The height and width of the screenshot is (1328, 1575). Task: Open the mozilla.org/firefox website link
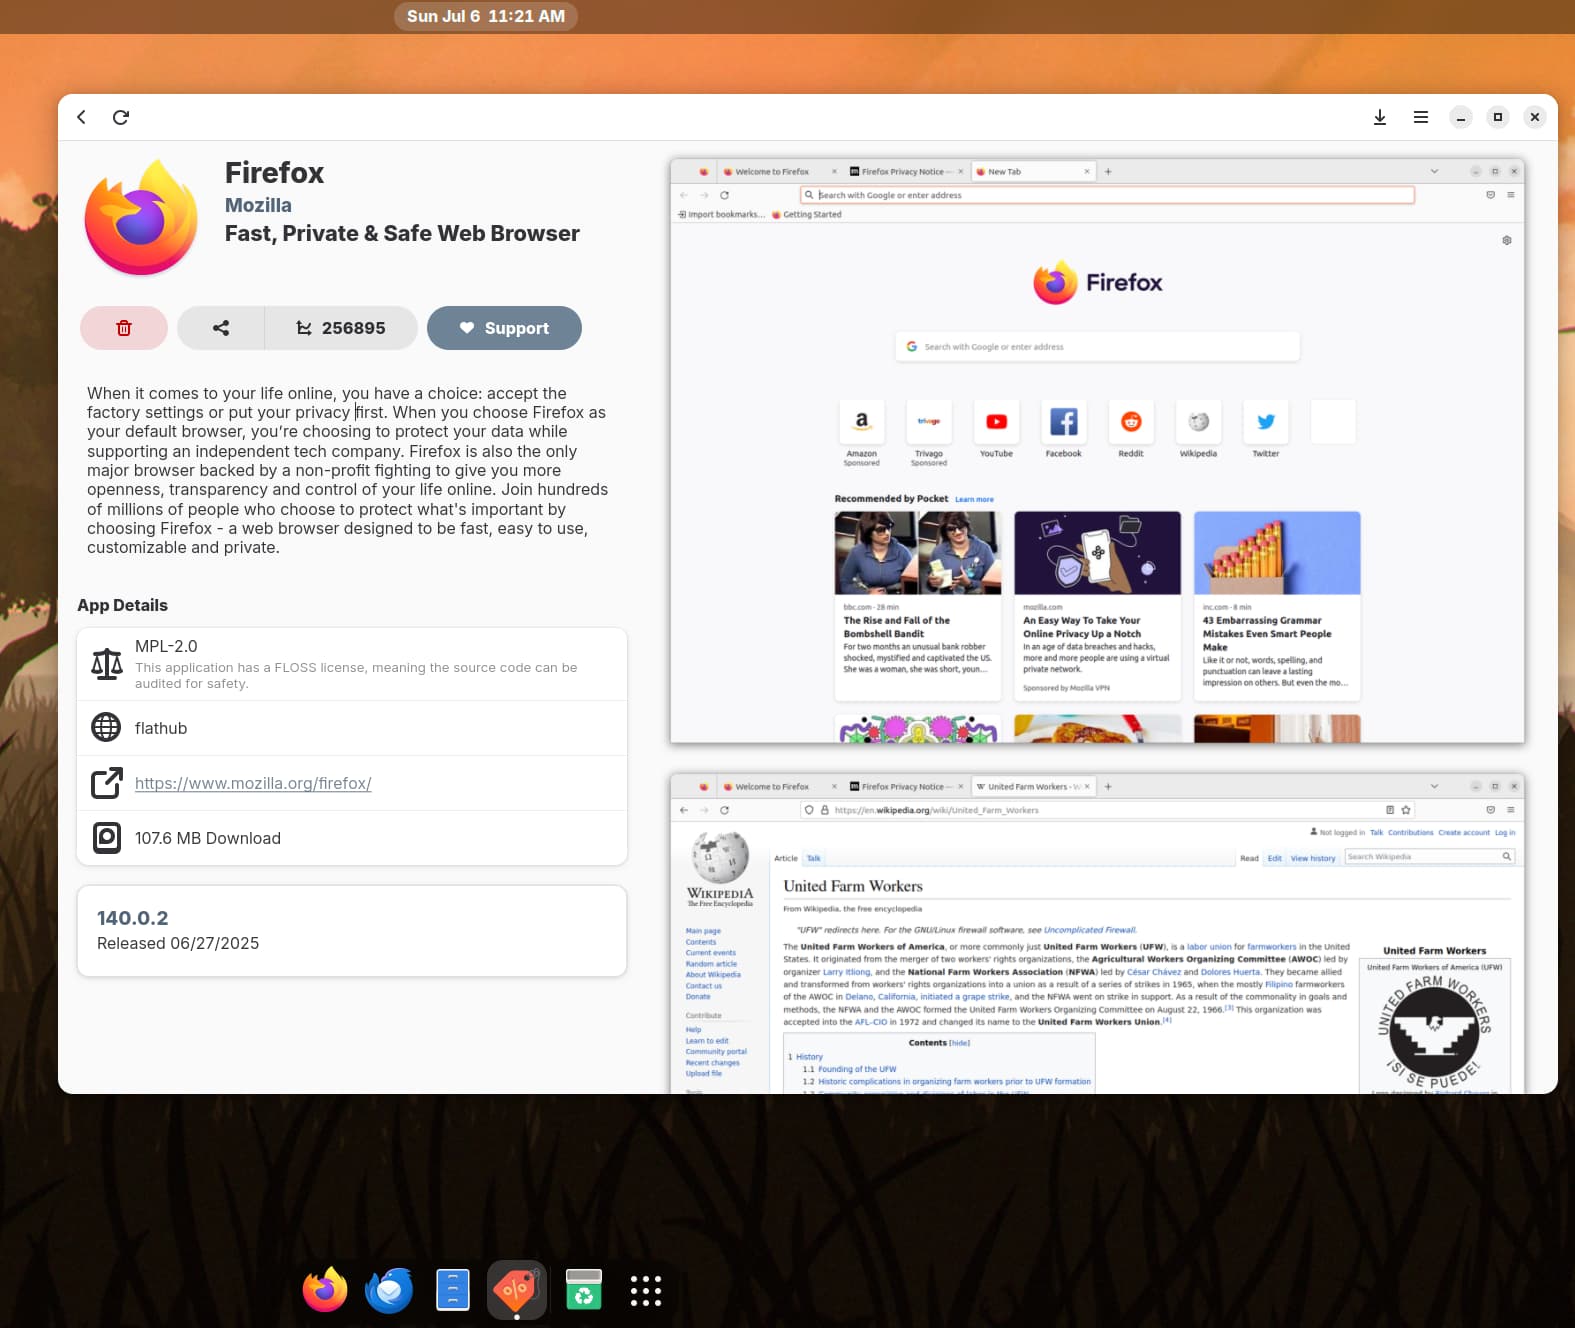pyautogui.click(x=253, y=783)
